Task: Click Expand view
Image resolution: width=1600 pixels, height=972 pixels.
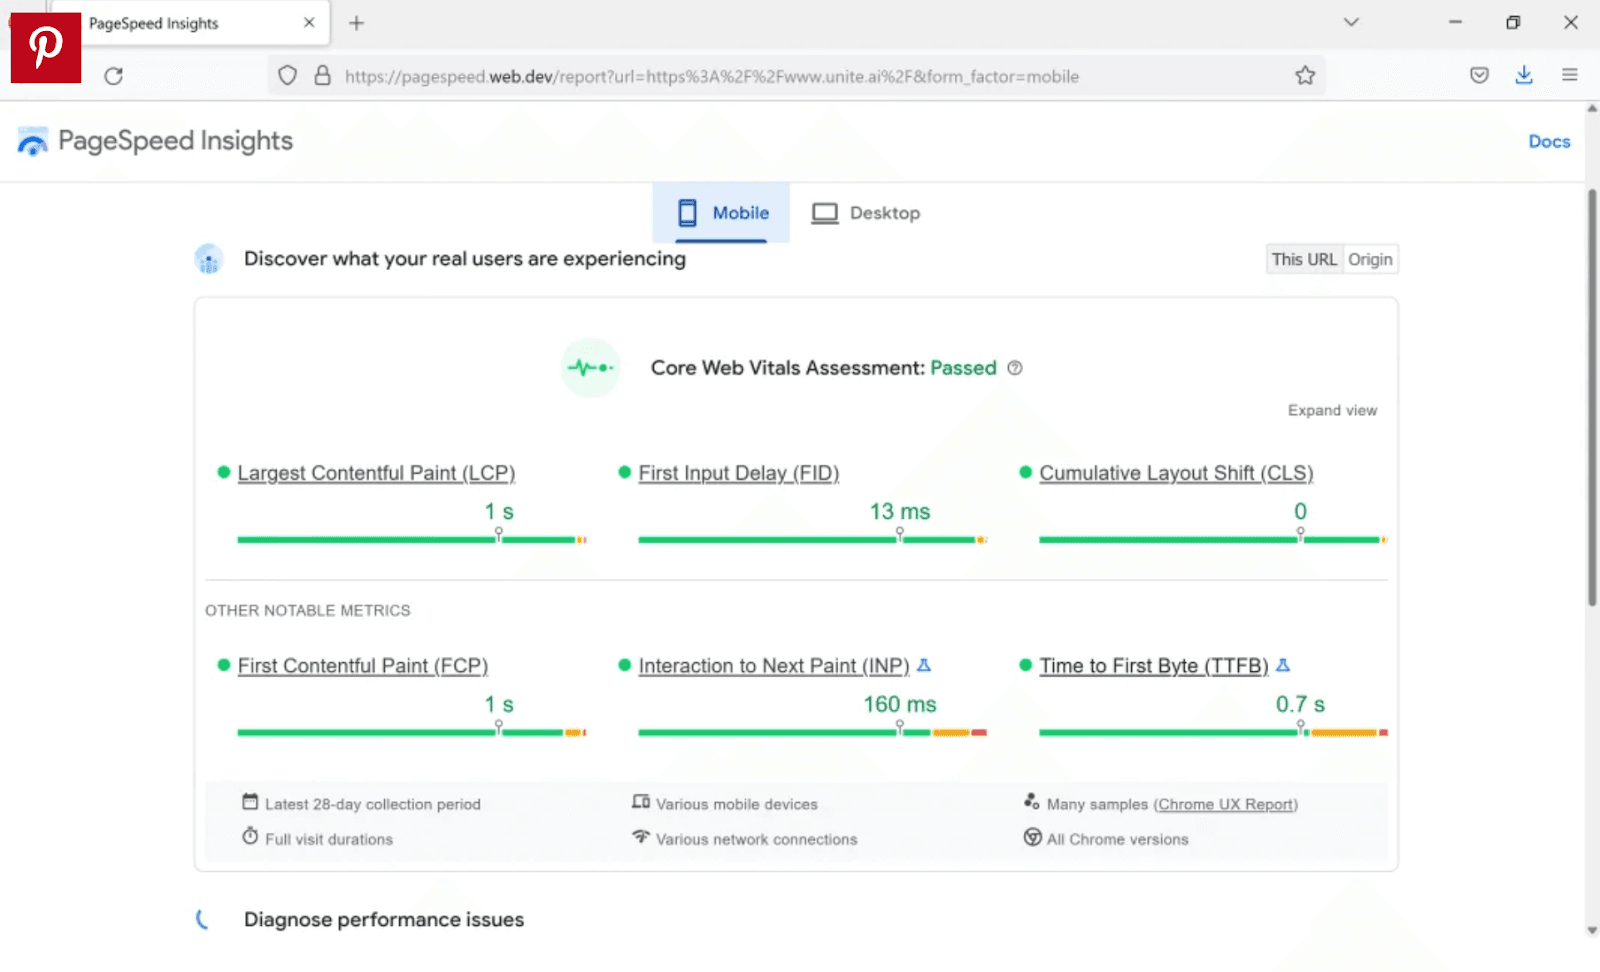Action: point(1332,410)
